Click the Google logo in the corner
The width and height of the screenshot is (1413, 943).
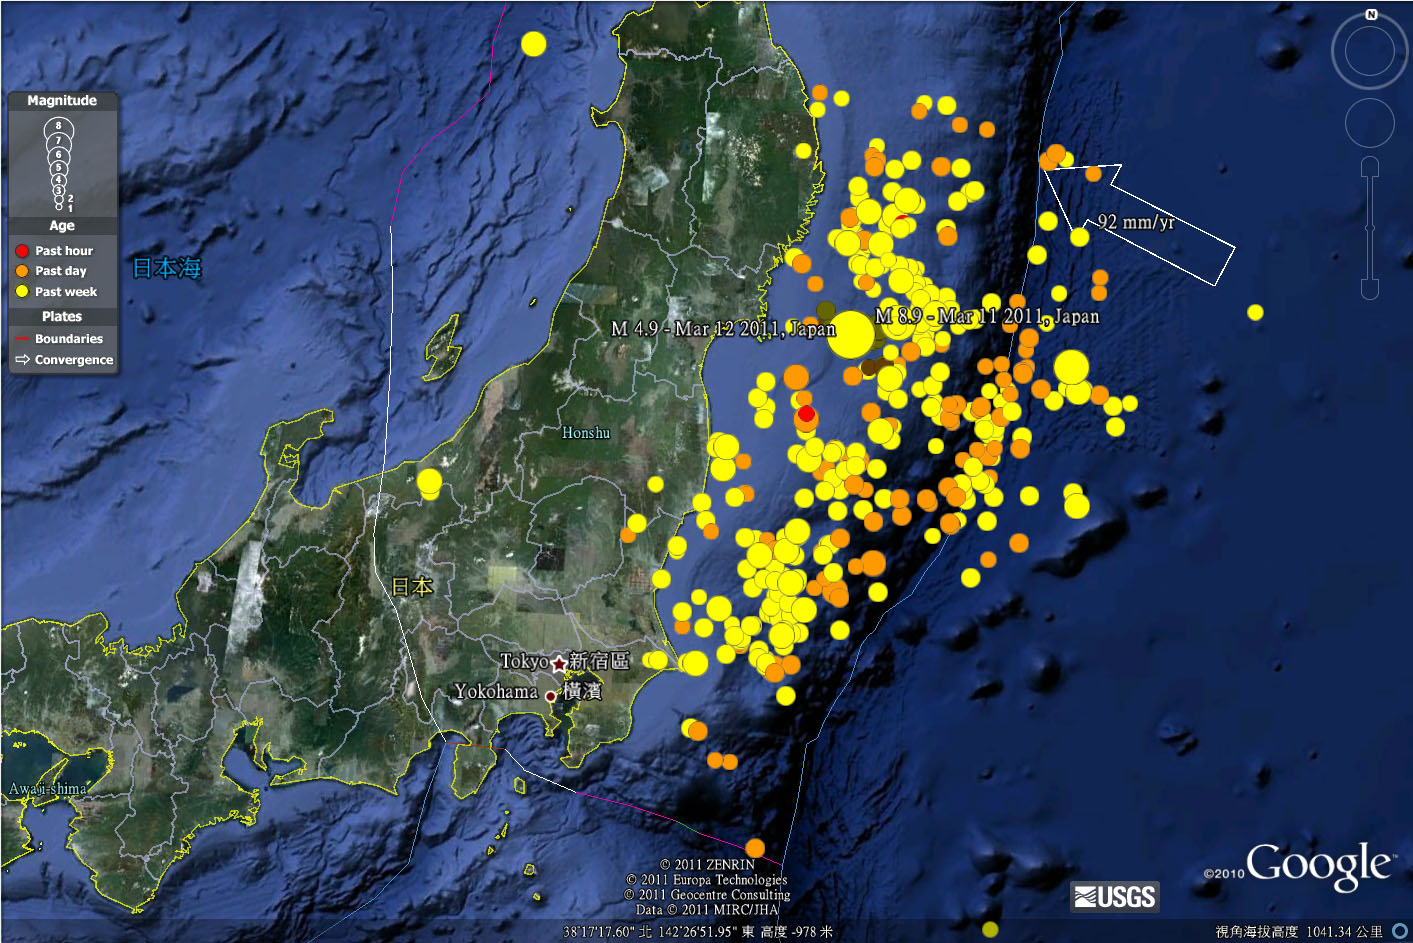1318,865
